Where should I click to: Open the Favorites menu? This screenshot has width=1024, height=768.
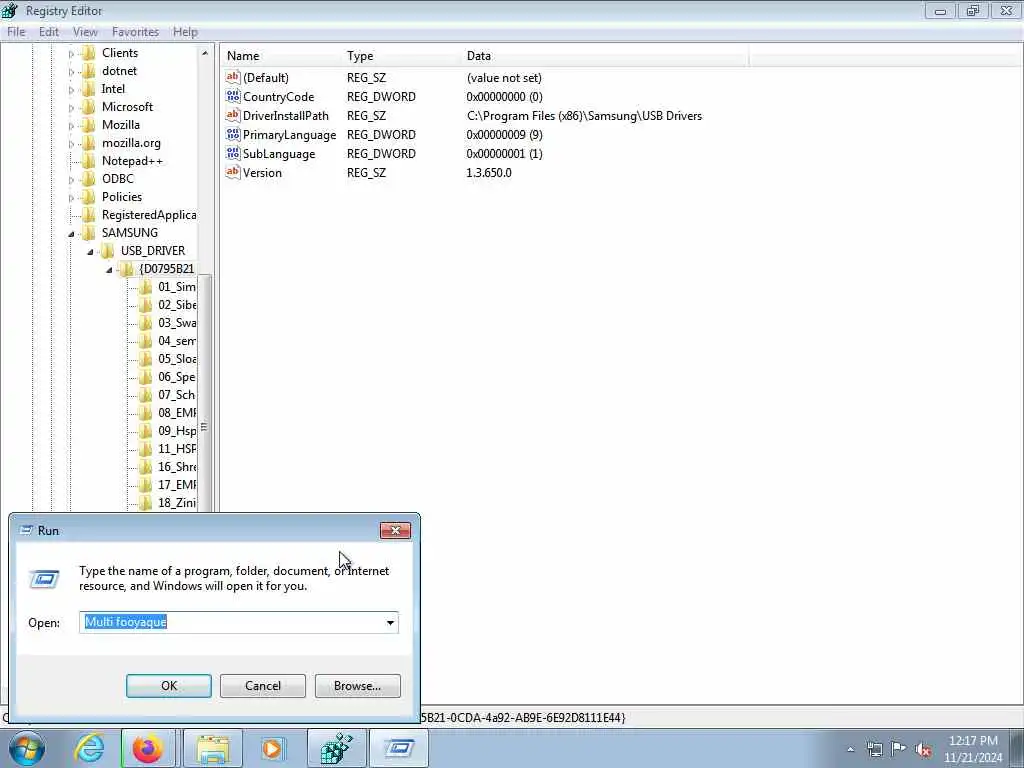135,31
